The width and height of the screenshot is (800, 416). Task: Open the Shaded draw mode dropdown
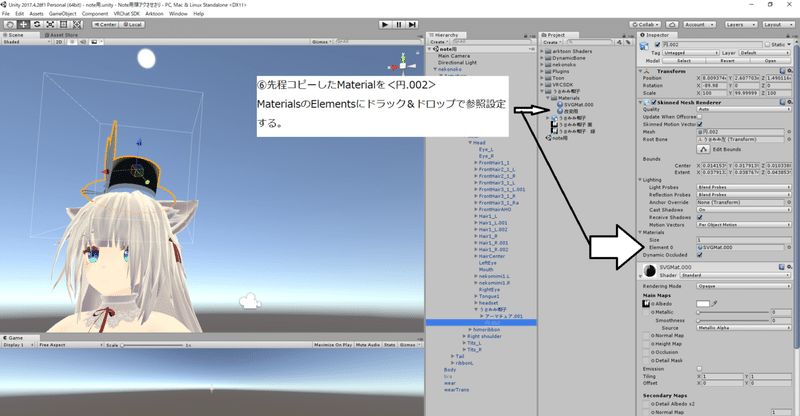[x=26, y=42]
